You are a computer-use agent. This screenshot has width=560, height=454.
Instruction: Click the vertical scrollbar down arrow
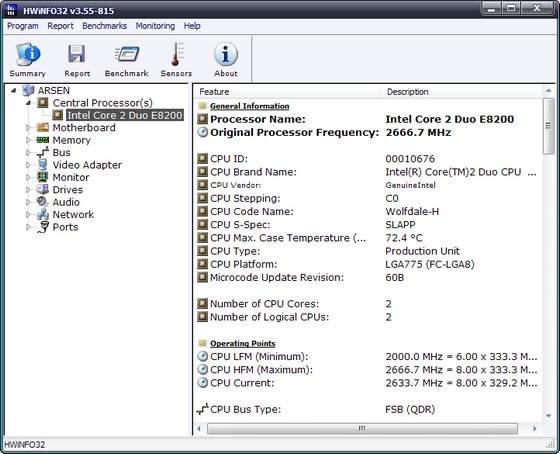click(549, 416)
